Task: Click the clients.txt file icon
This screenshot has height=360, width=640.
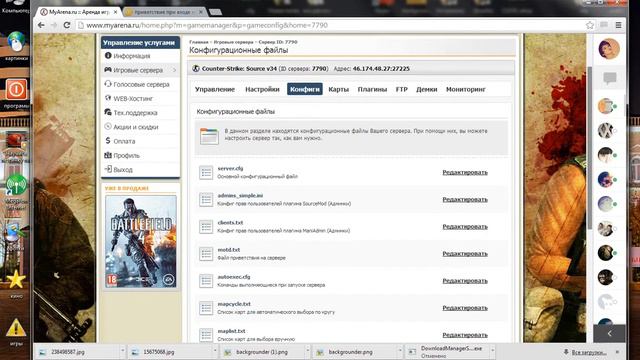Action: click(x=206, y=227)
